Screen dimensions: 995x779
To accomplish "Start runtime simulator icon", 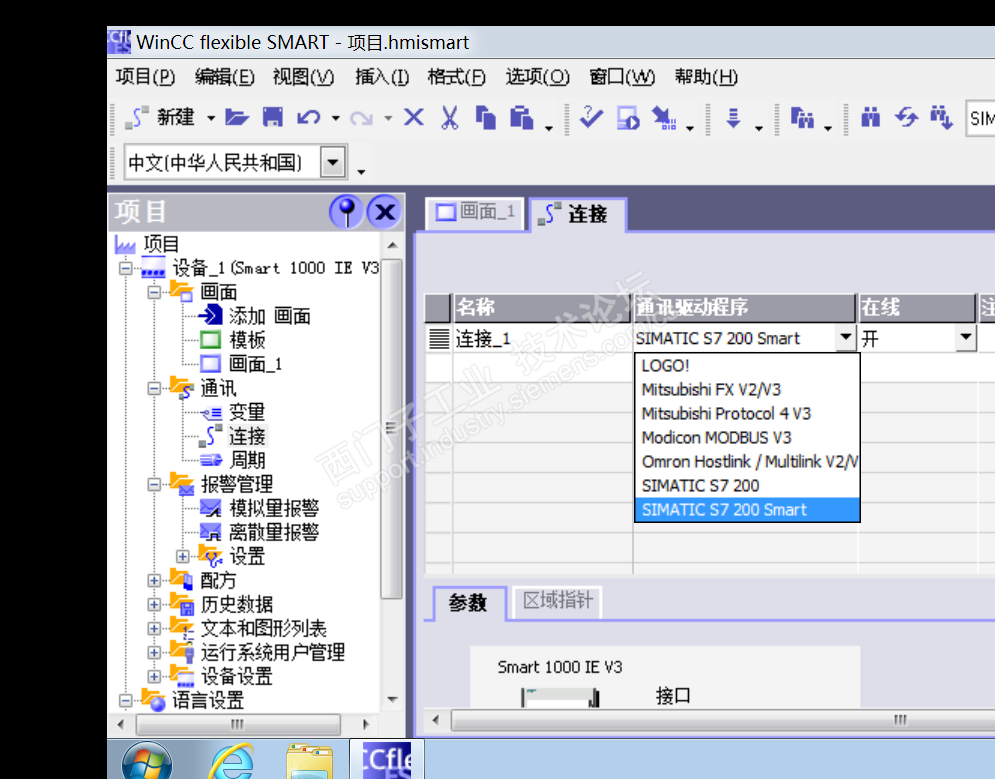I will (x=628, y=118).
